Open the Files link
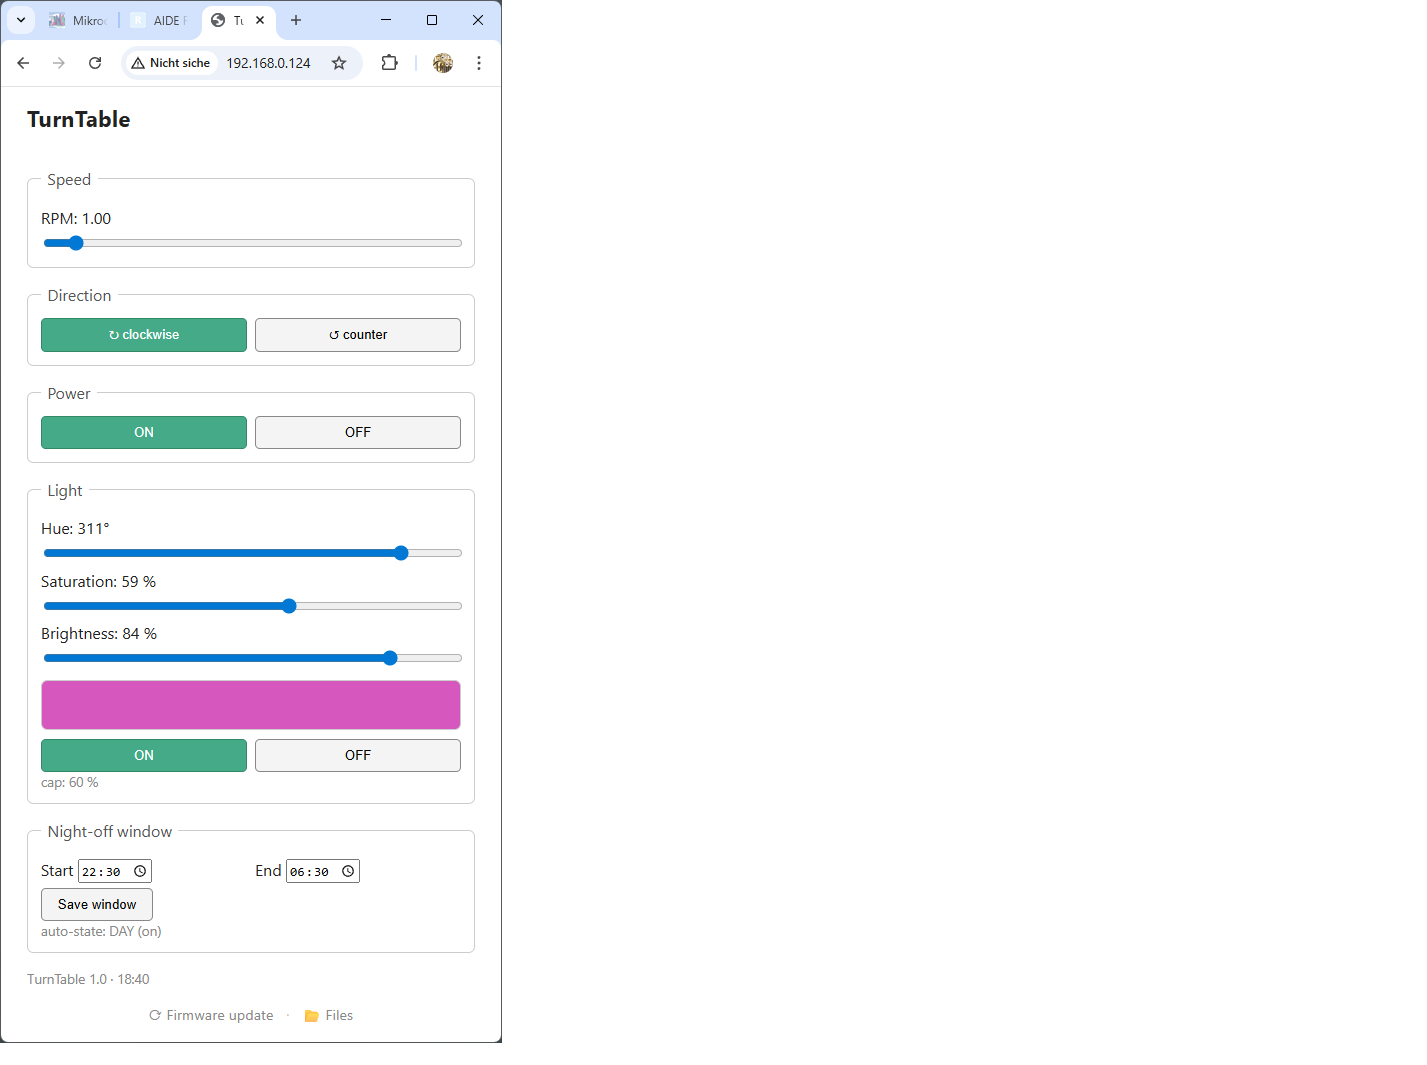The height and width of the screenshot is (1065, 1427). coord(329,1016)
